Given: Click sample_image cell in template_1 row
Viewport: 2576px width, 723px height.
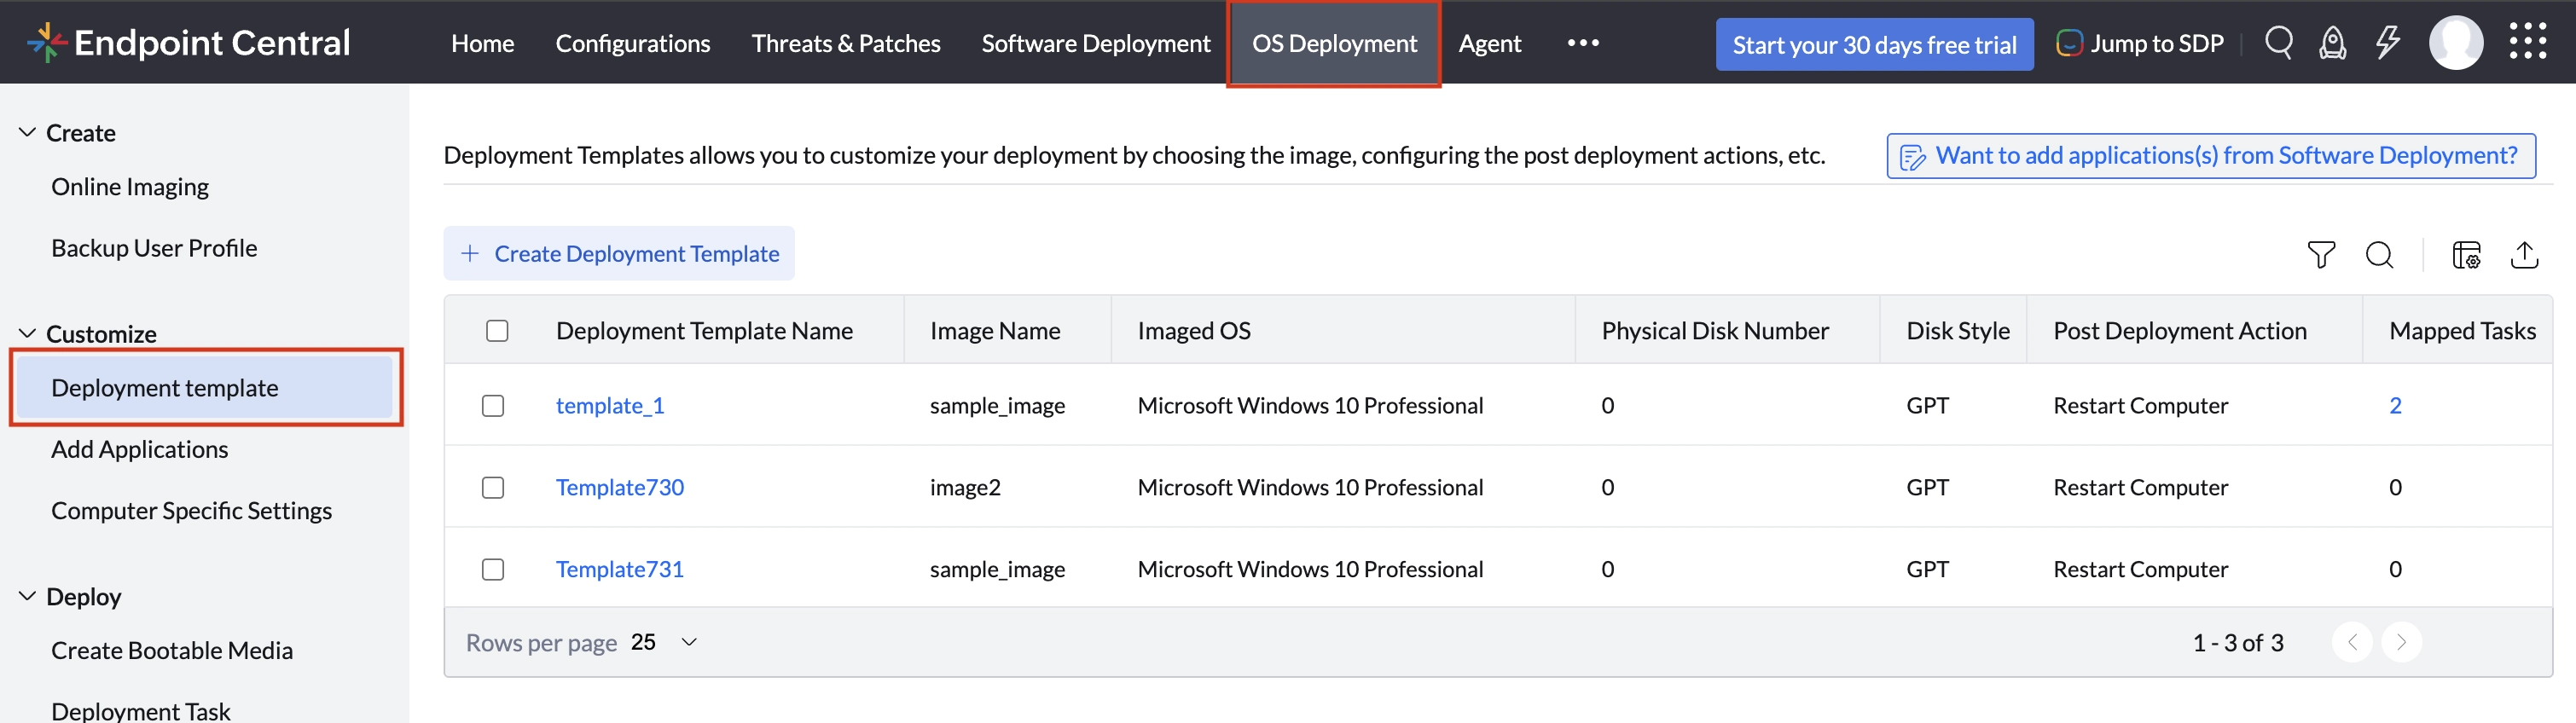Looking at the screenshot, I should [x=997, y=405].
